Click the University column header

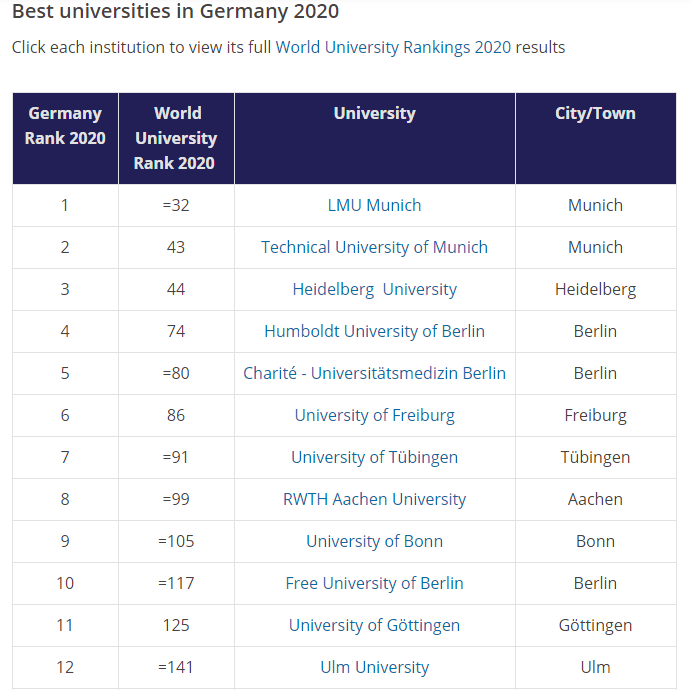375,138
